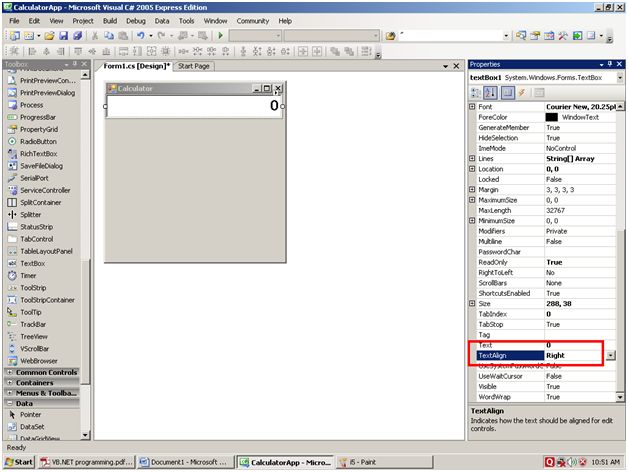628x472 pixels.
Task: Collapse the Data toolbox section
Action: pos(10,403)
